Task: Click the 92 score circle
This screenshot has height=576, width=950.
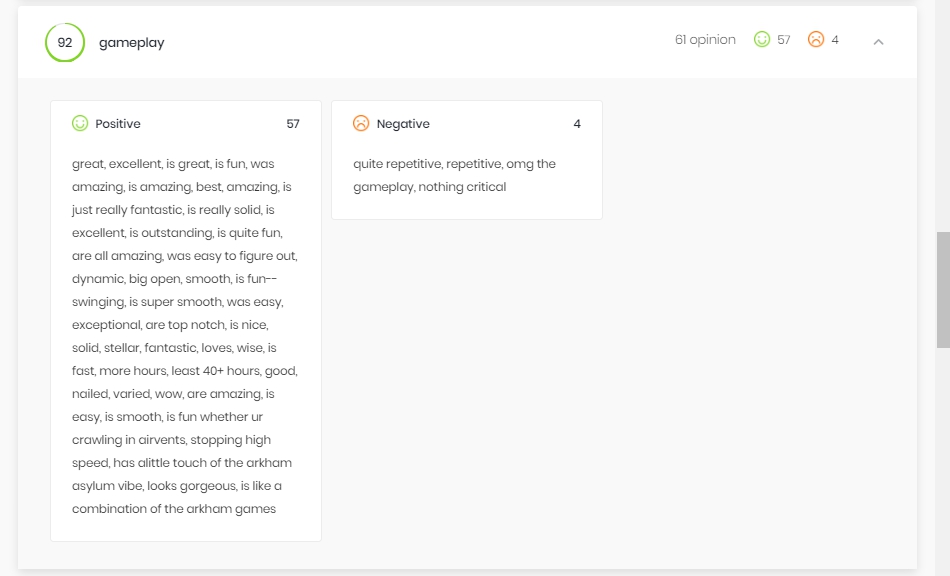Action: [65, 42]
